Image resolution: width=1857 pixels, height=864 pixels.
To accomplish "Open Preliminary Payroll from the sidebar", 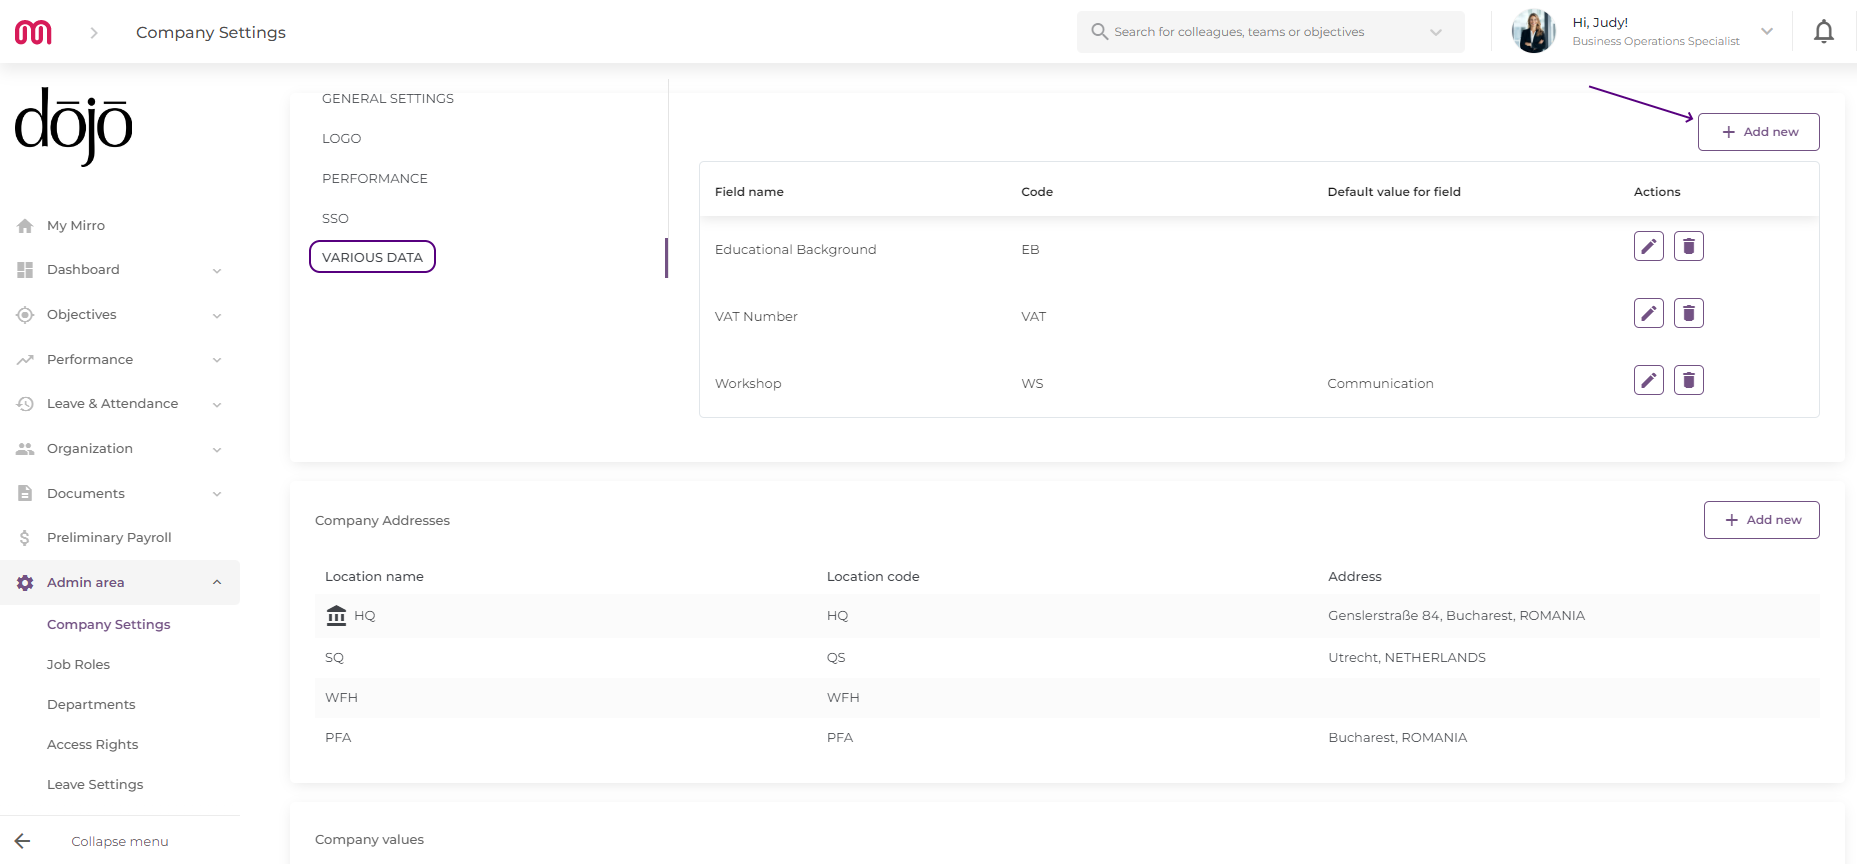I will 109,538.
